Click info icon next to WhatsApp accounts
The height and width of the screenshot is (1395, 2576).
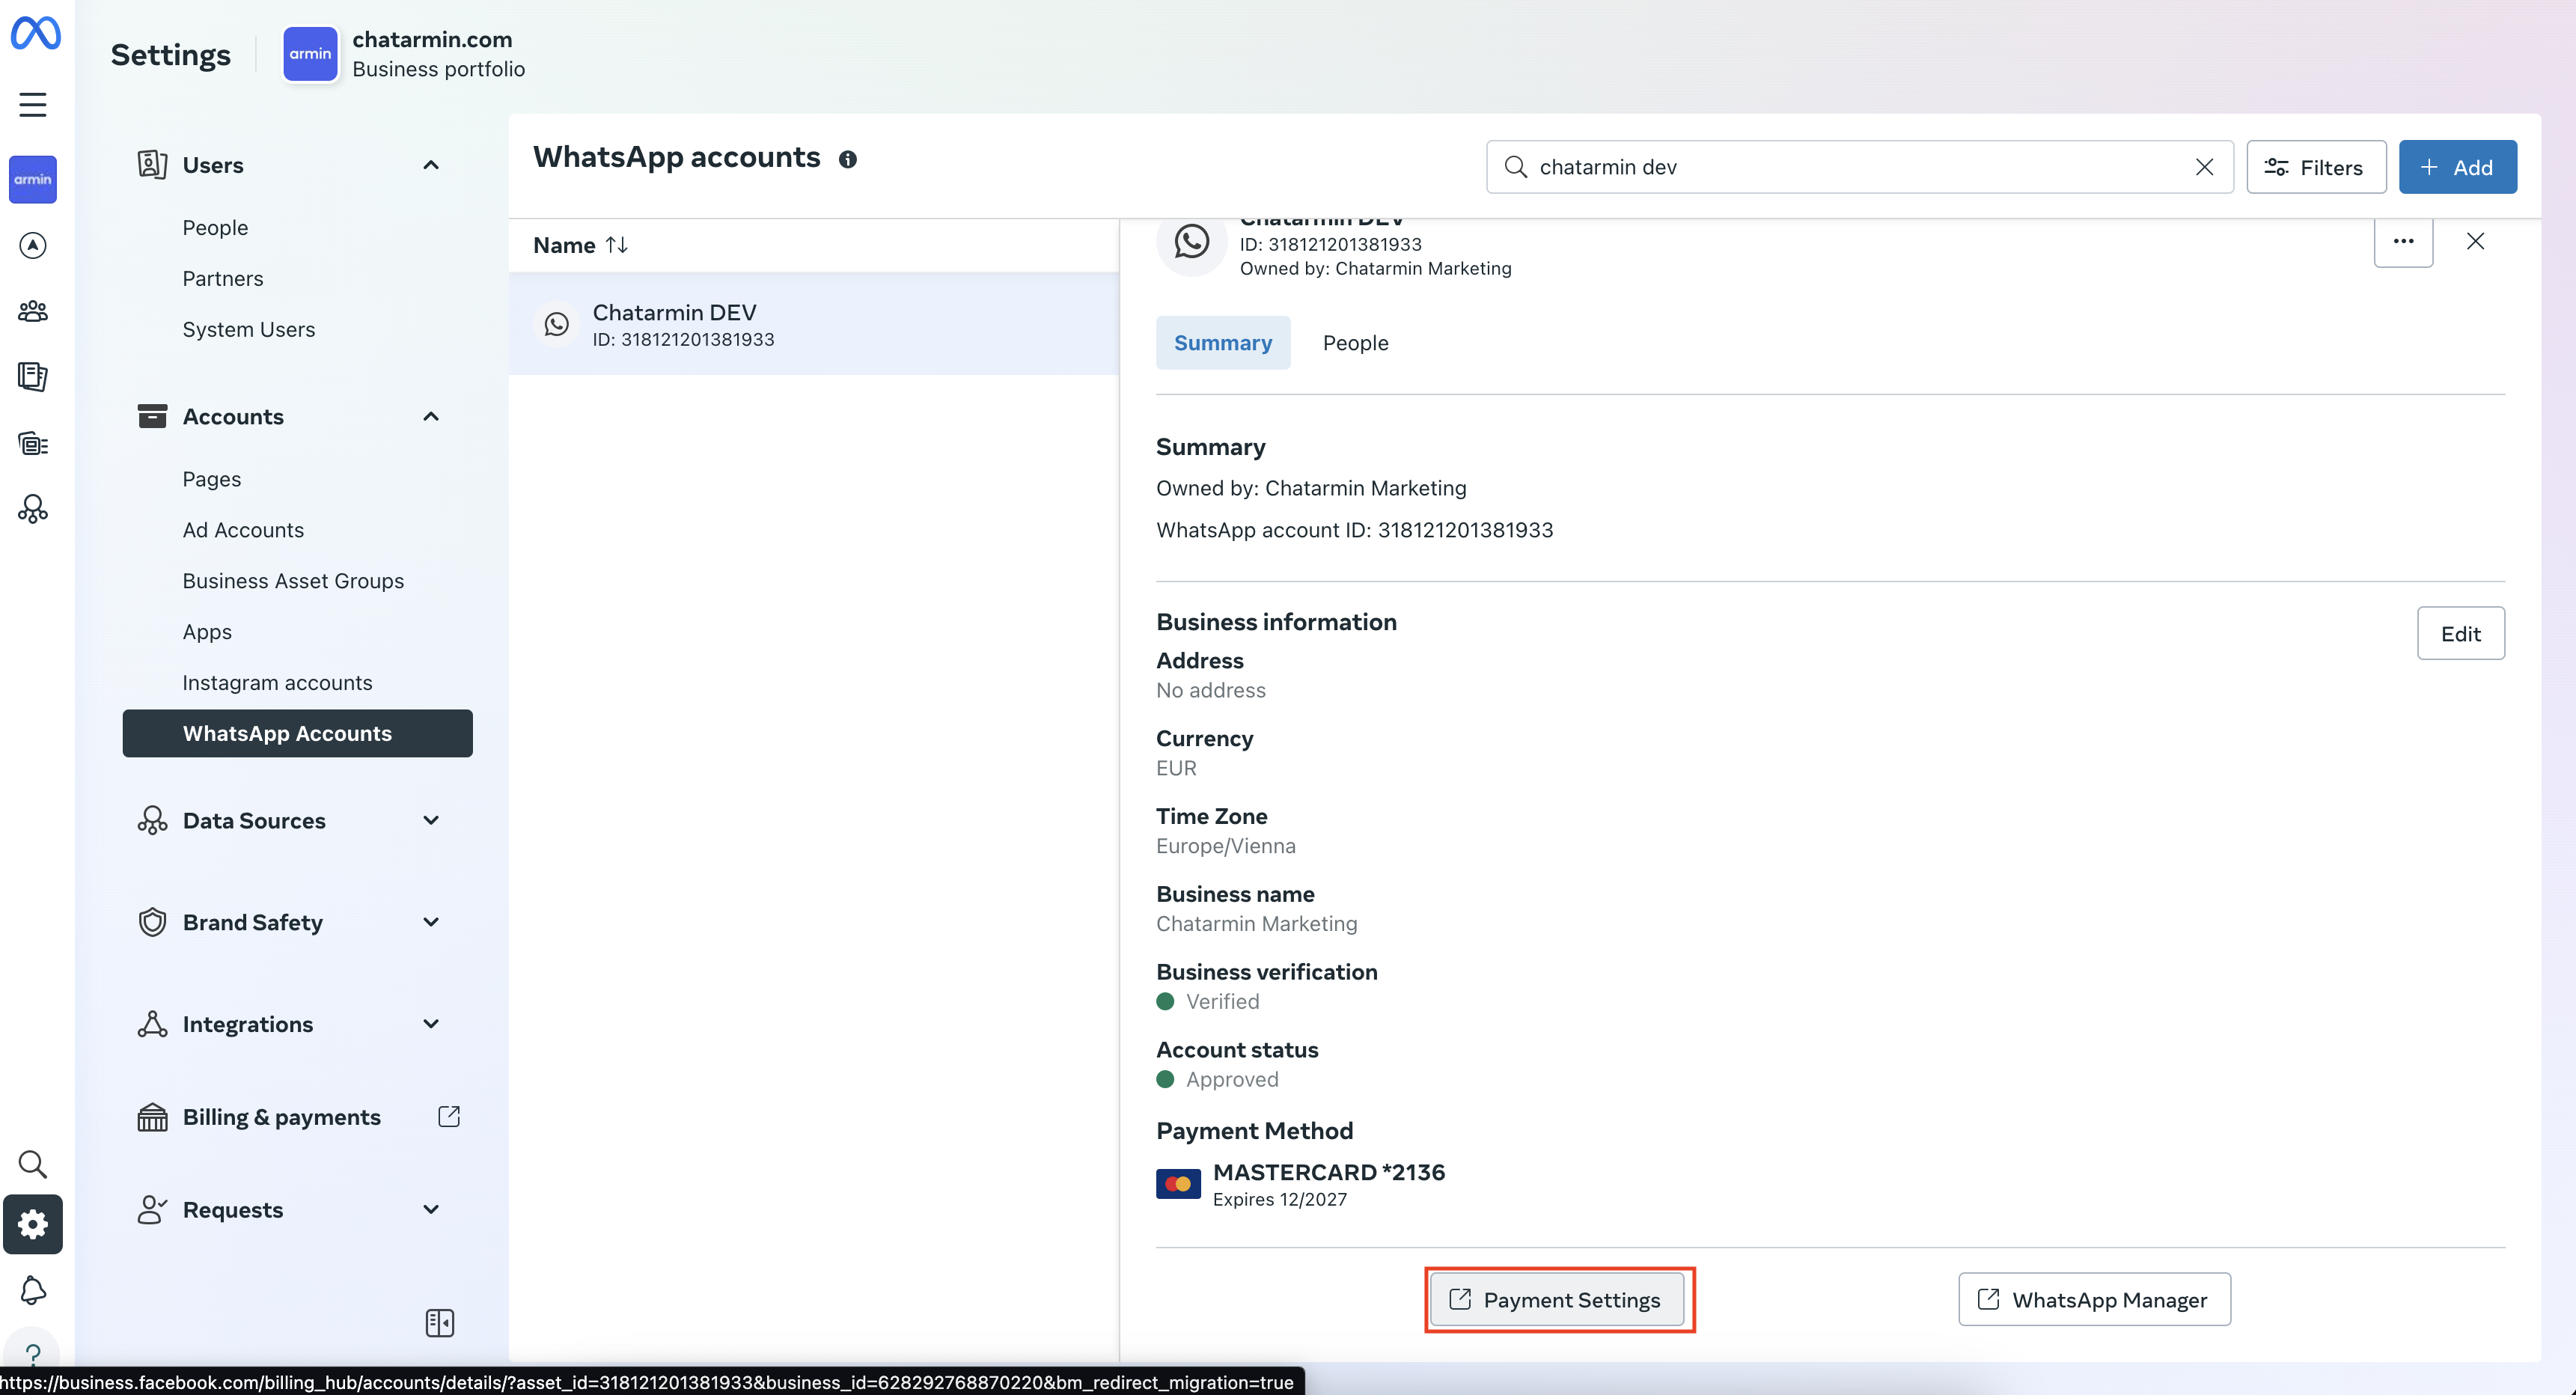tap(847, 159)
